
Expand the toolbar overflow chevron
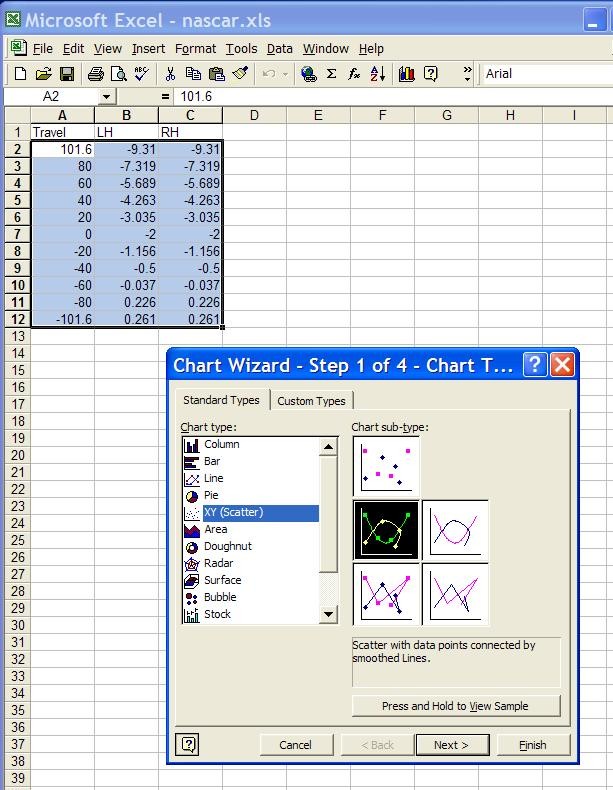pyautogui.click(x=467, y=74)
